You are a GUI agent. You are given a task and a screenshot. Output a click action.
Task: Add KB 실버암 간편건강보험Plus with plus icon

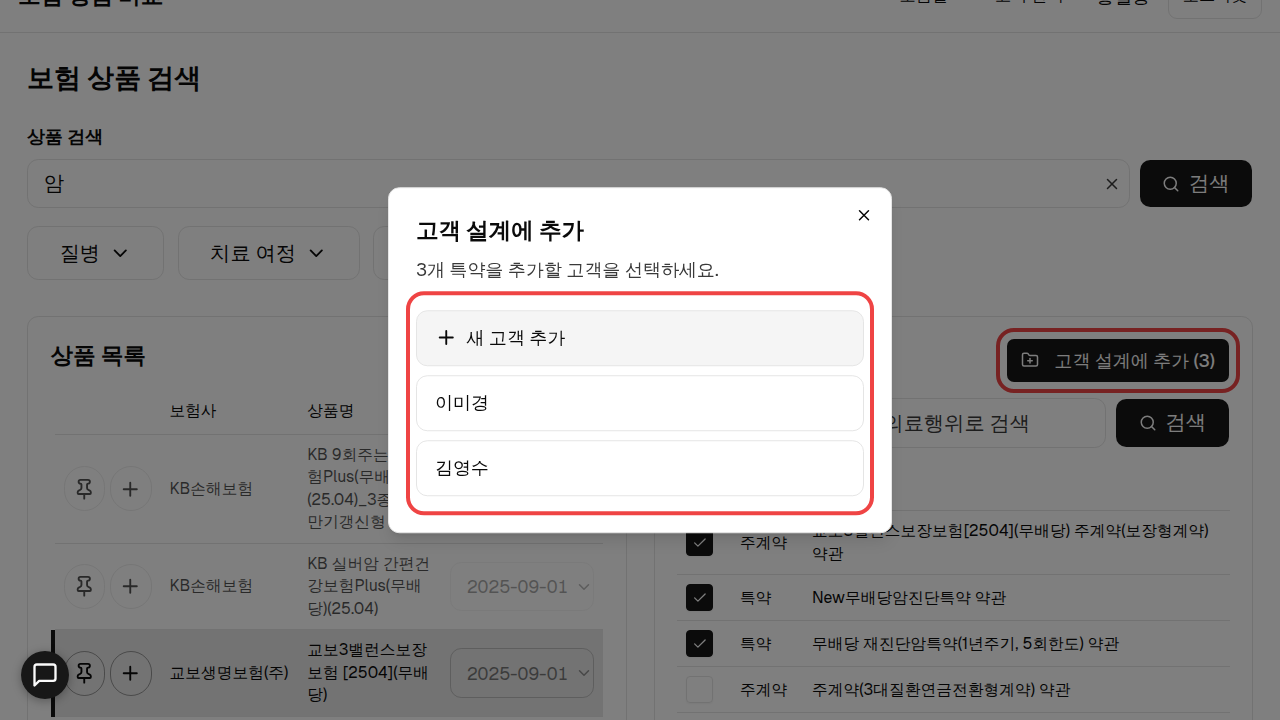point(130,586)
